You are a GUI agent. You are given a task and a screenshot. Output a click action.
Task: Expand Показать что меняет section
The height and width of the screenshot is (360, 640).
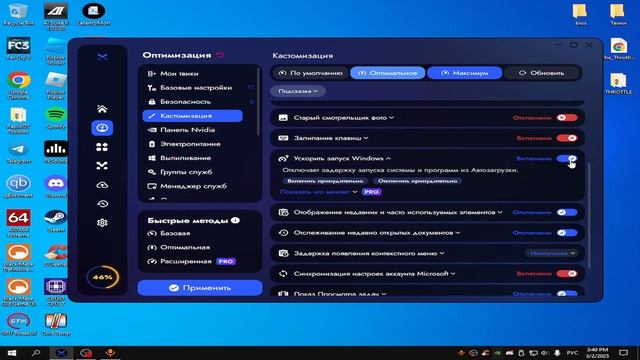pyautogui.click(x=318, y=192)
